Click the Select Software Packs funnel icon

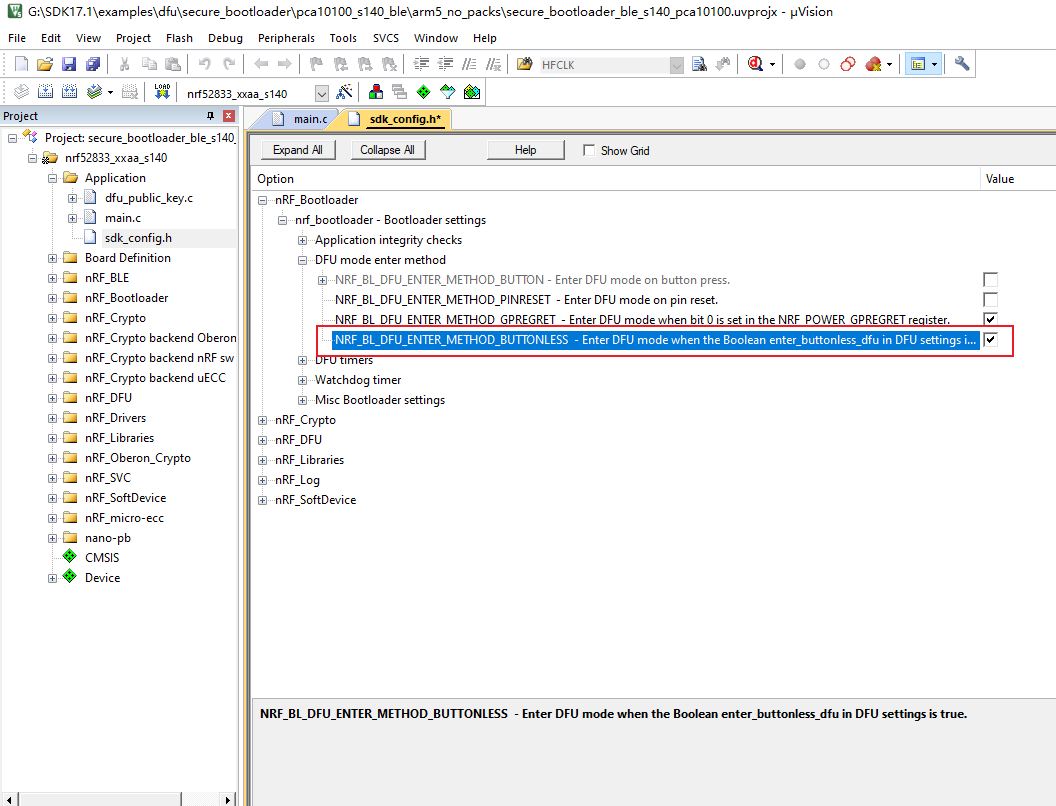click(447, 92)
